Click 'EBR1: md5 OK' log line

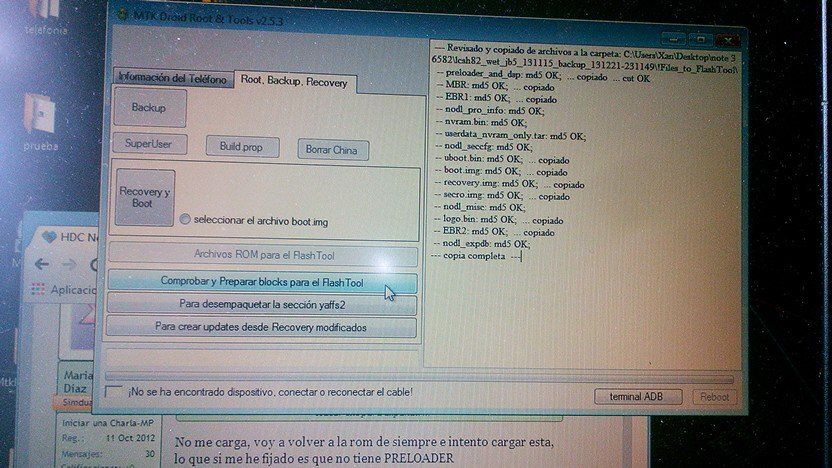point(496,99)
